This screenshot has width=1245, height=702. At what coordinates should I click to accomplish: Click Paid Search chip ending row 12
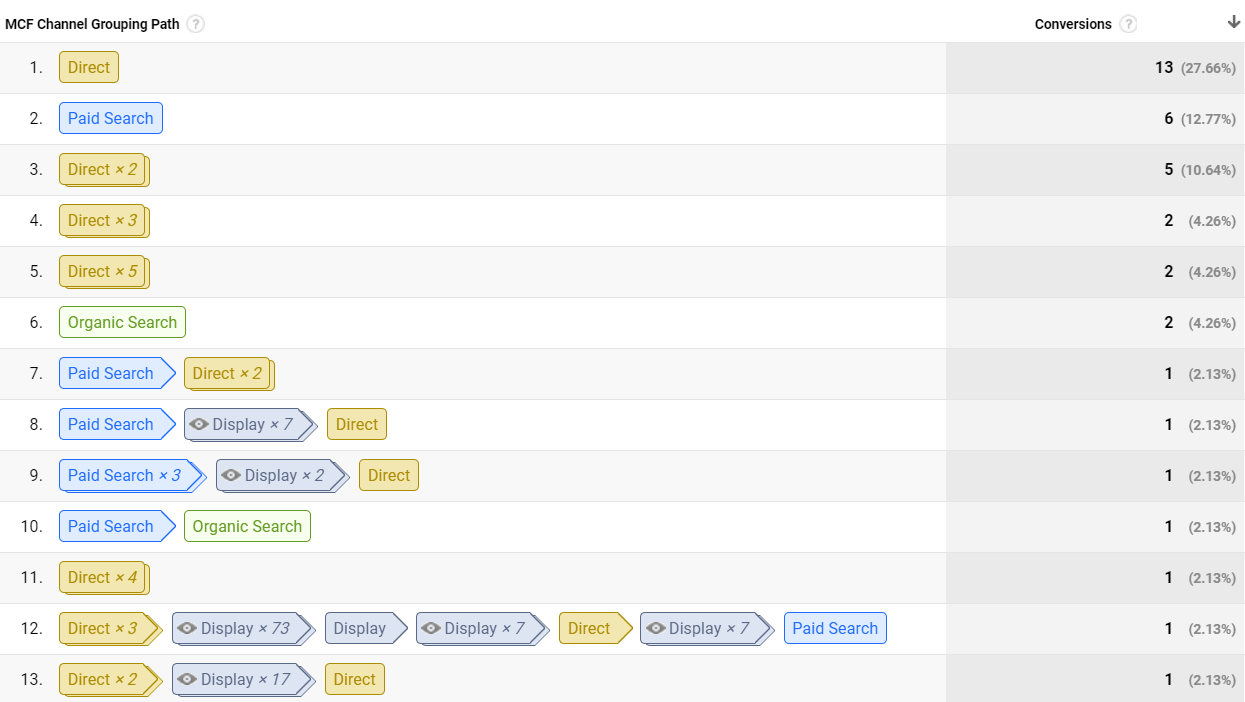tap(835, 629)
